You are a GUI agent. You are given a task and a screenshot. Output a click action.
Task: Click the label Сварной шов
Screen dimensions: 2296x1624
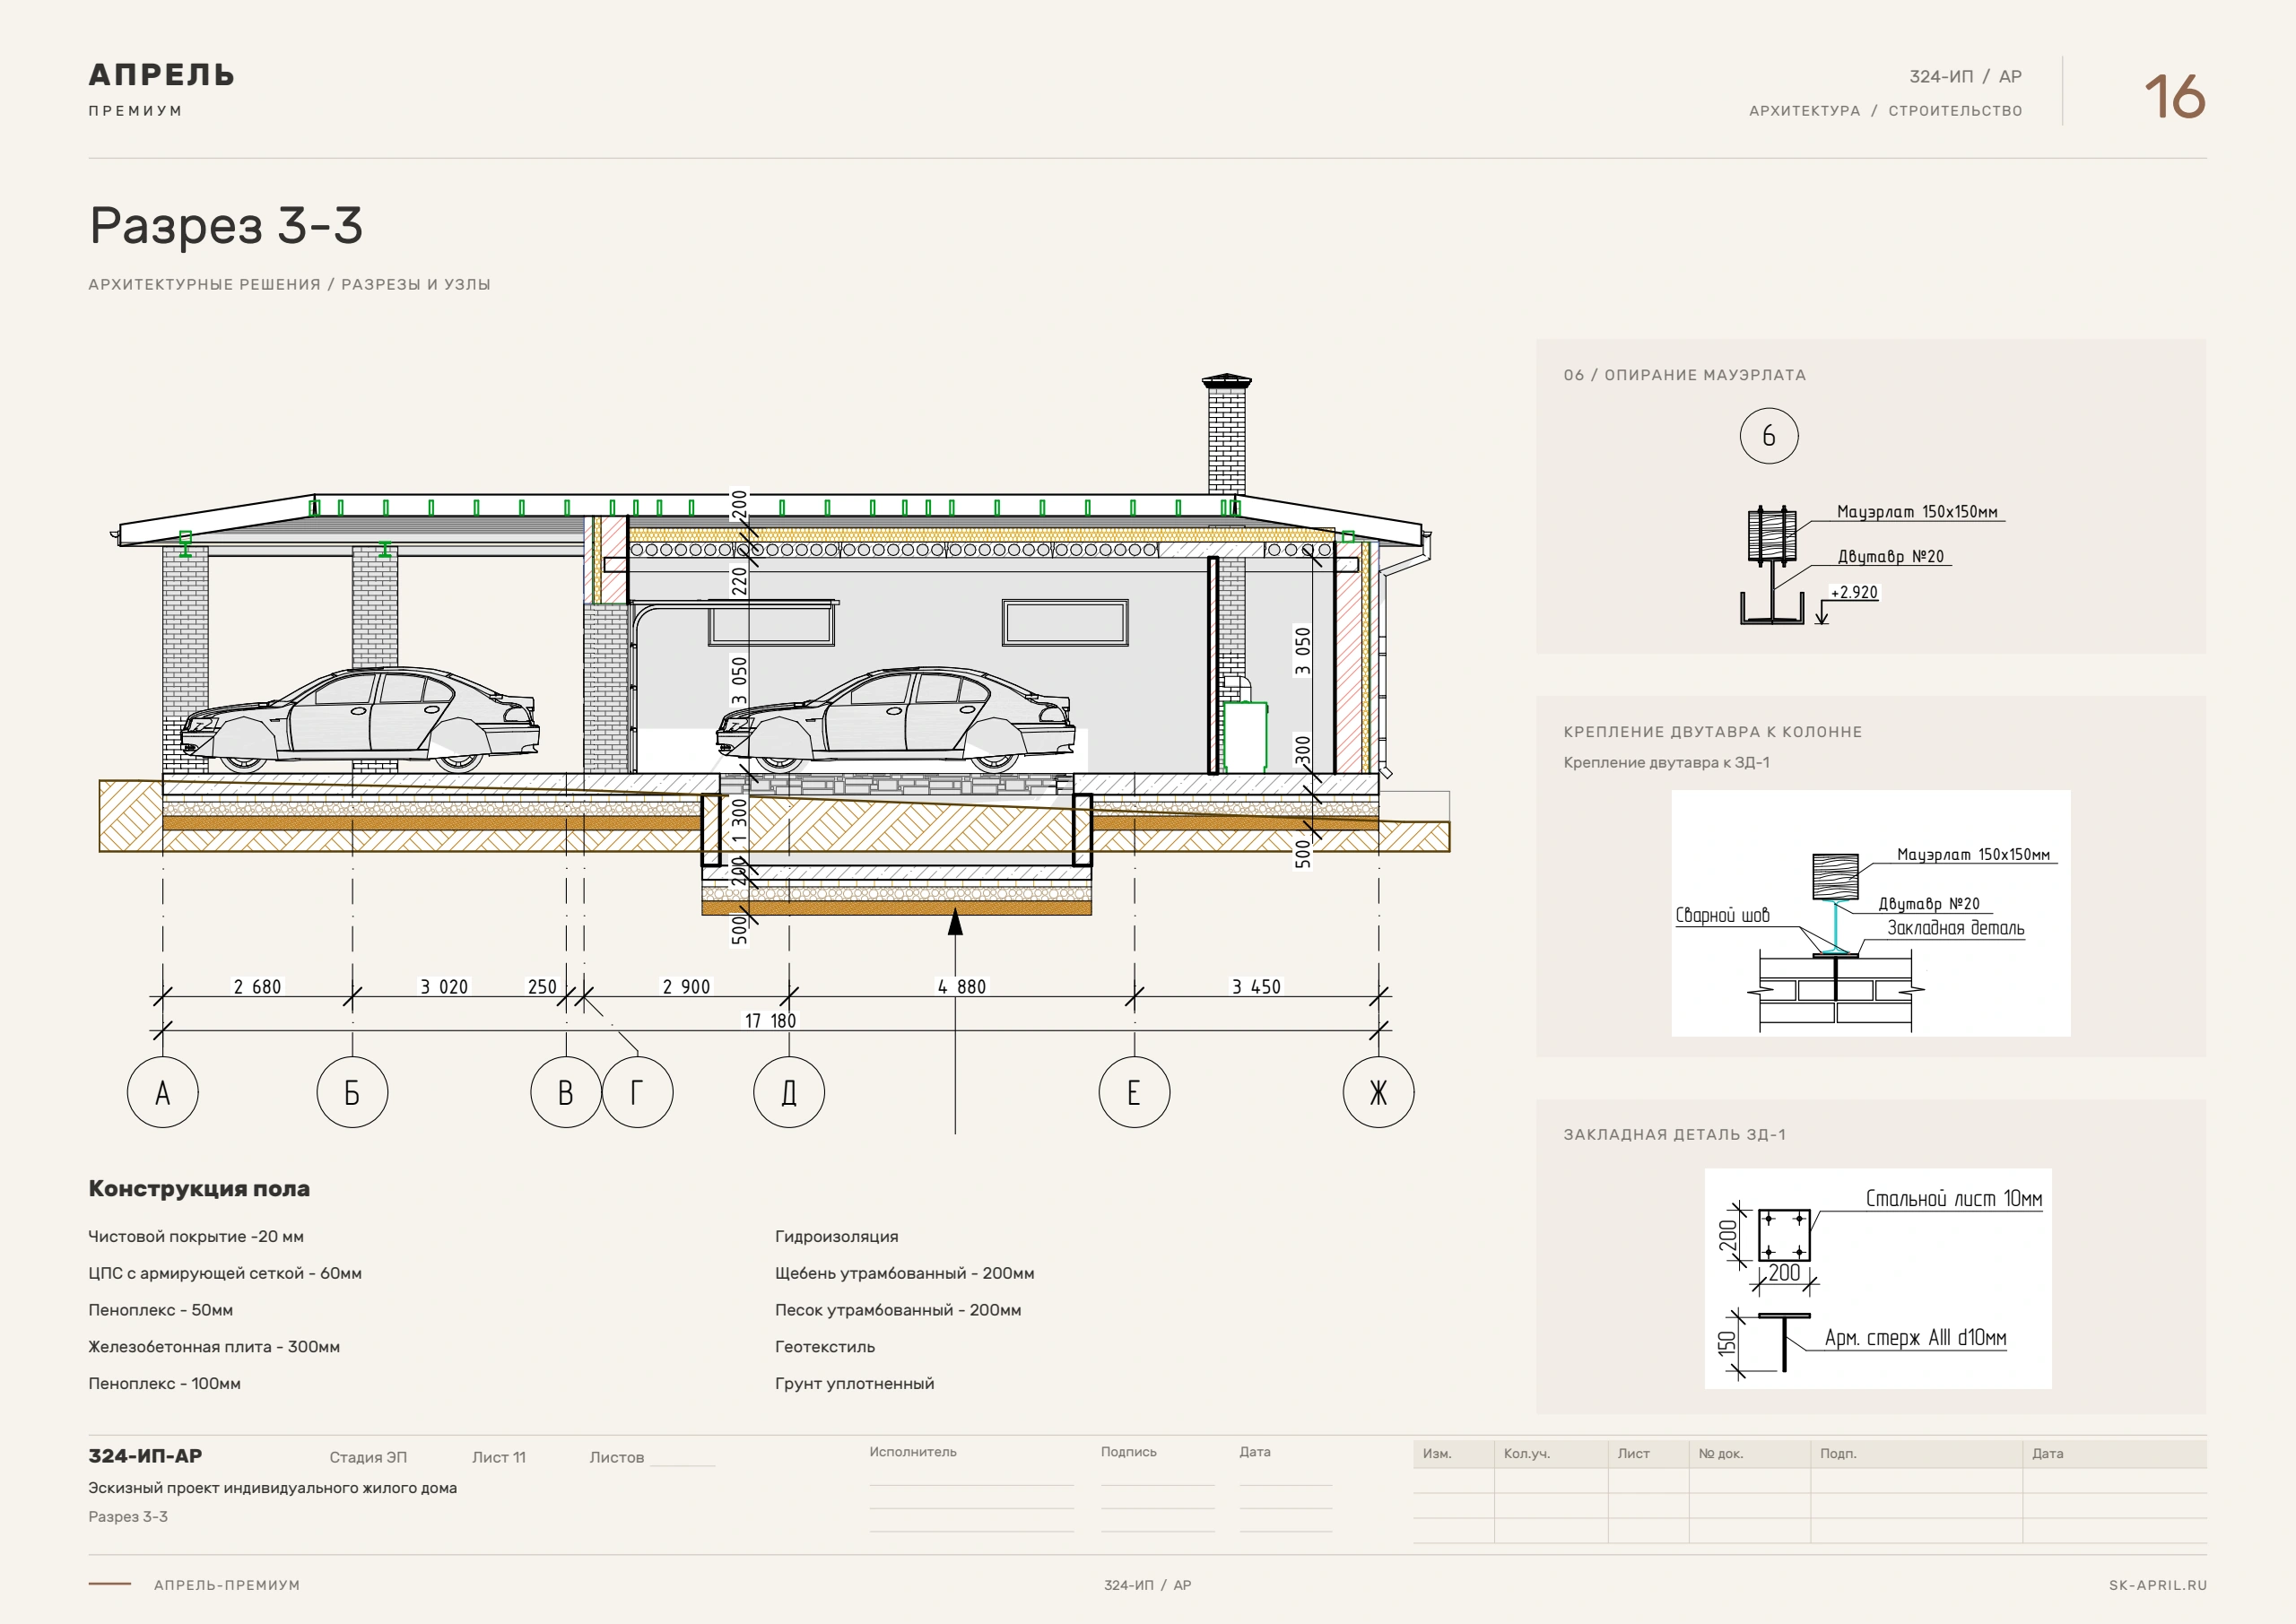tap(1722, 915)
